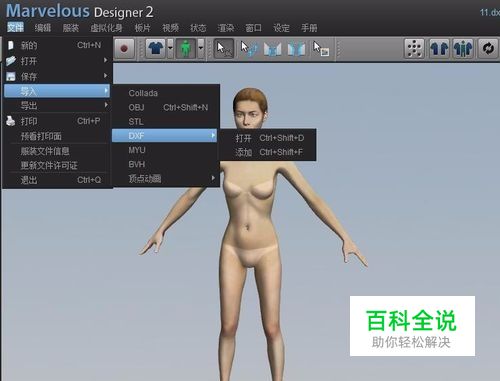
Task: Expand the 顶点动画 submenu arrow
Action: [213, 178]
